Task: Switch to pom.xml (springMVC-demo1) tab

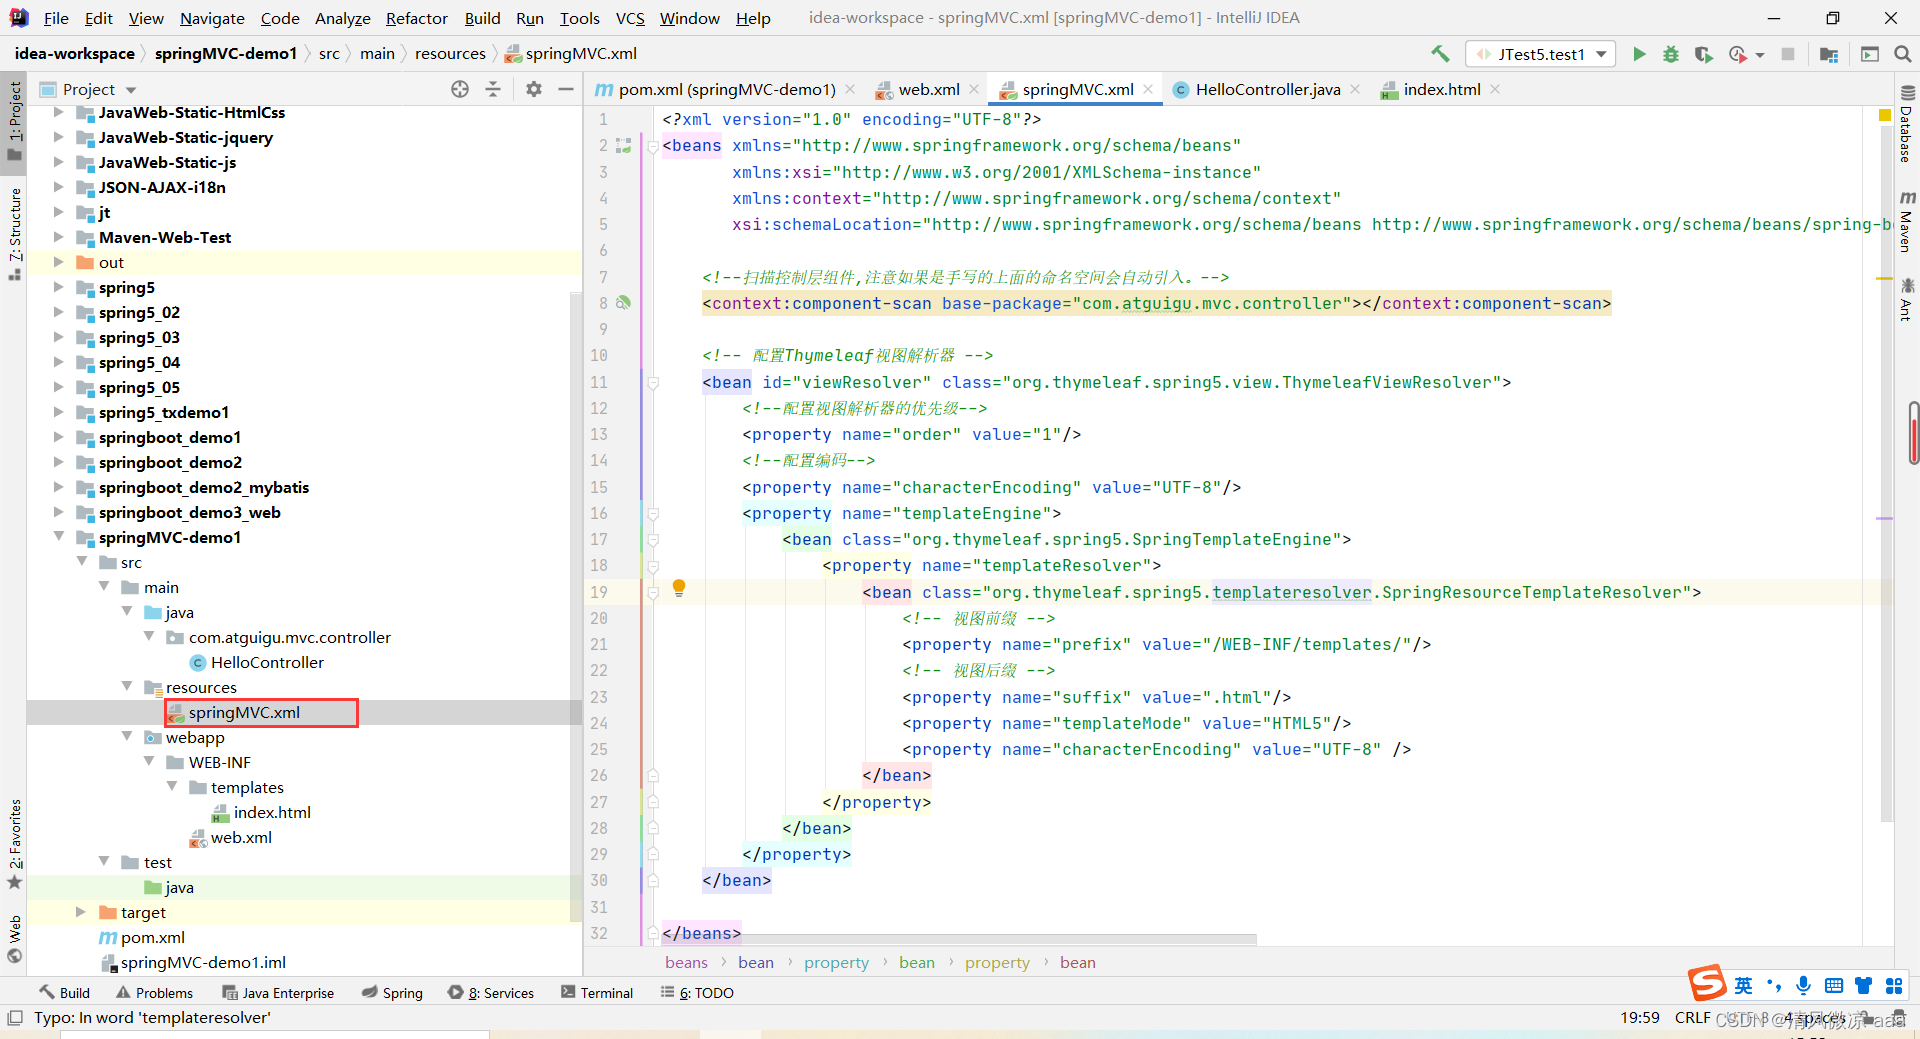Action: pos(726,89)
